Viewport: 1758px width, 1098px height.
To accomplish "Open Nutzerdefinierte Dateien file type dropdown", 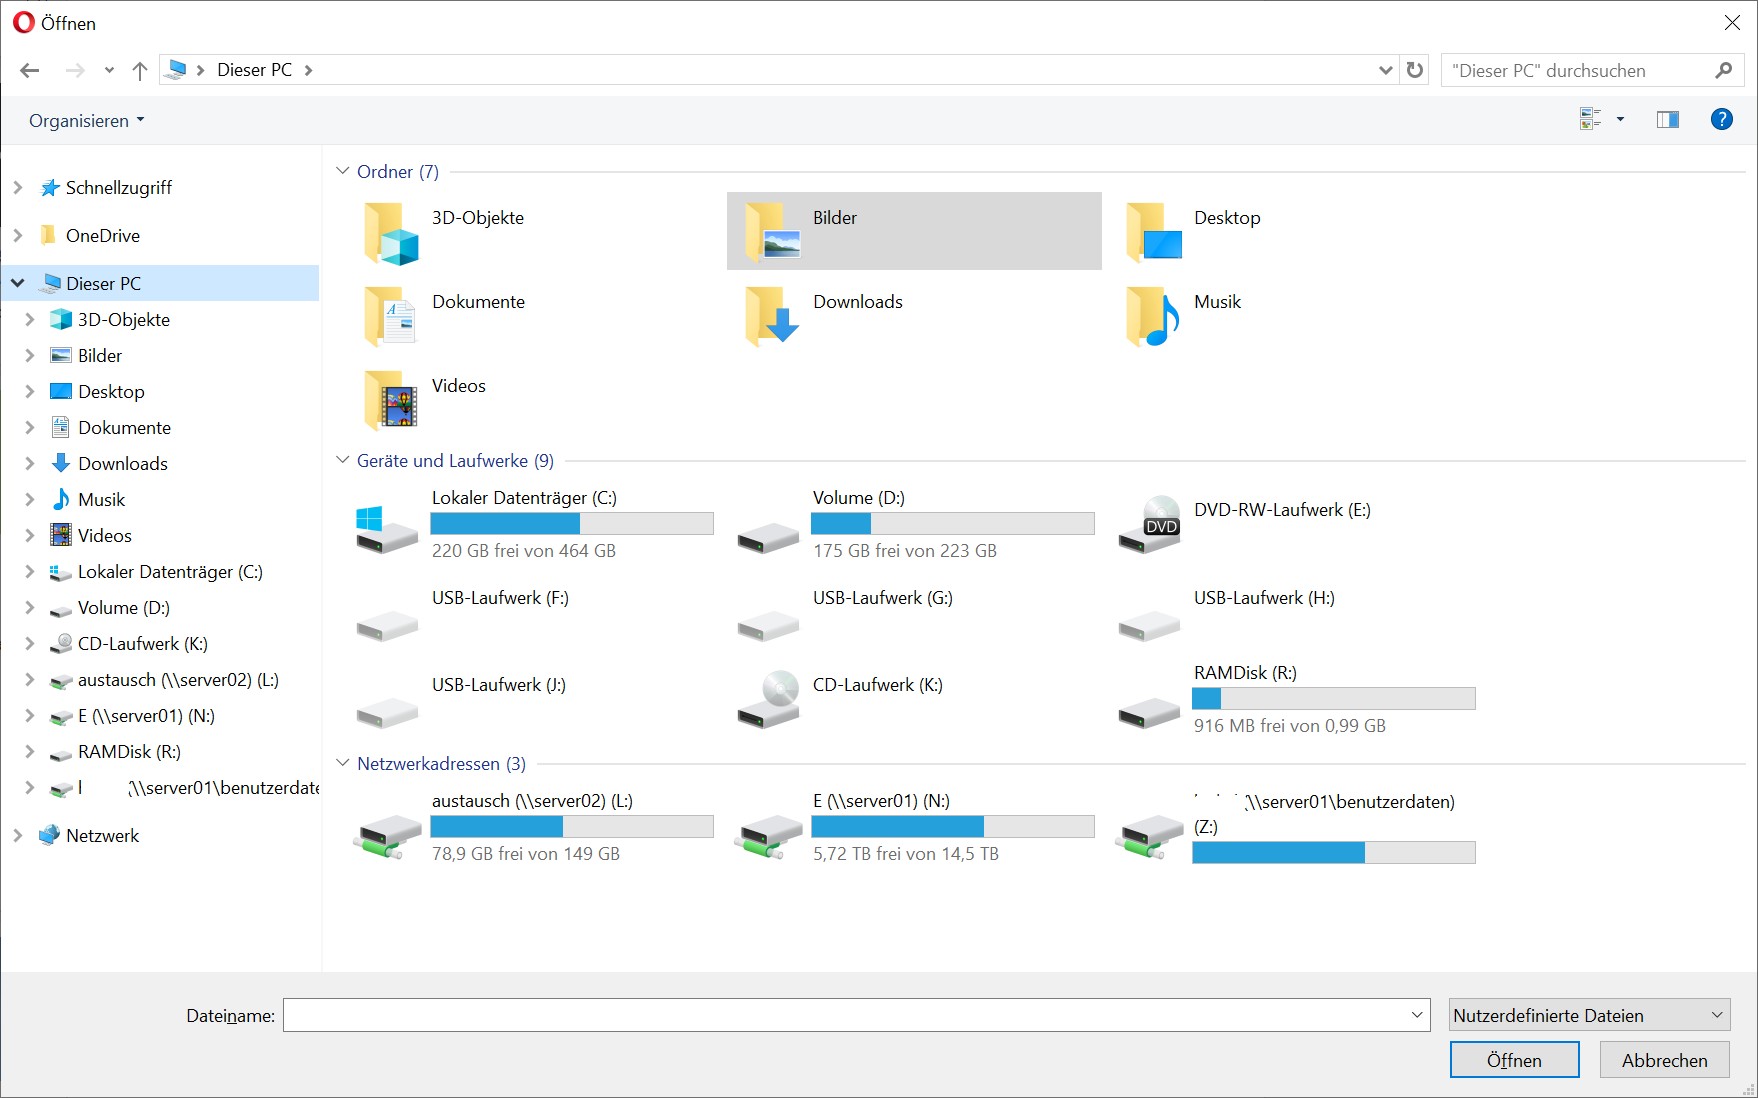I will [1589, 1015].
